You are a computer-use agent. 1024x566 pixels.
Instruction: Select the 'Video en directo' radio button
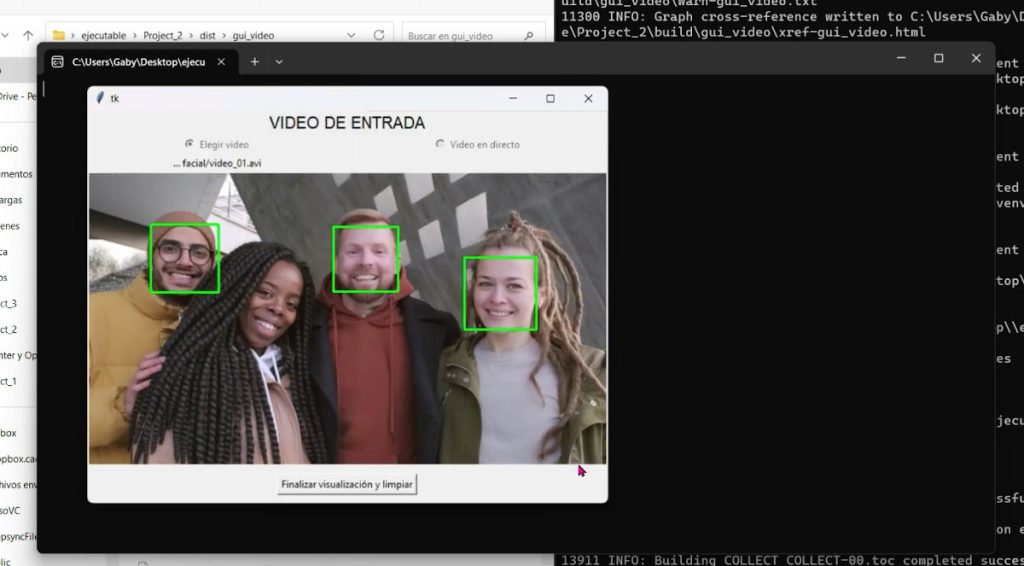[440, 144]
